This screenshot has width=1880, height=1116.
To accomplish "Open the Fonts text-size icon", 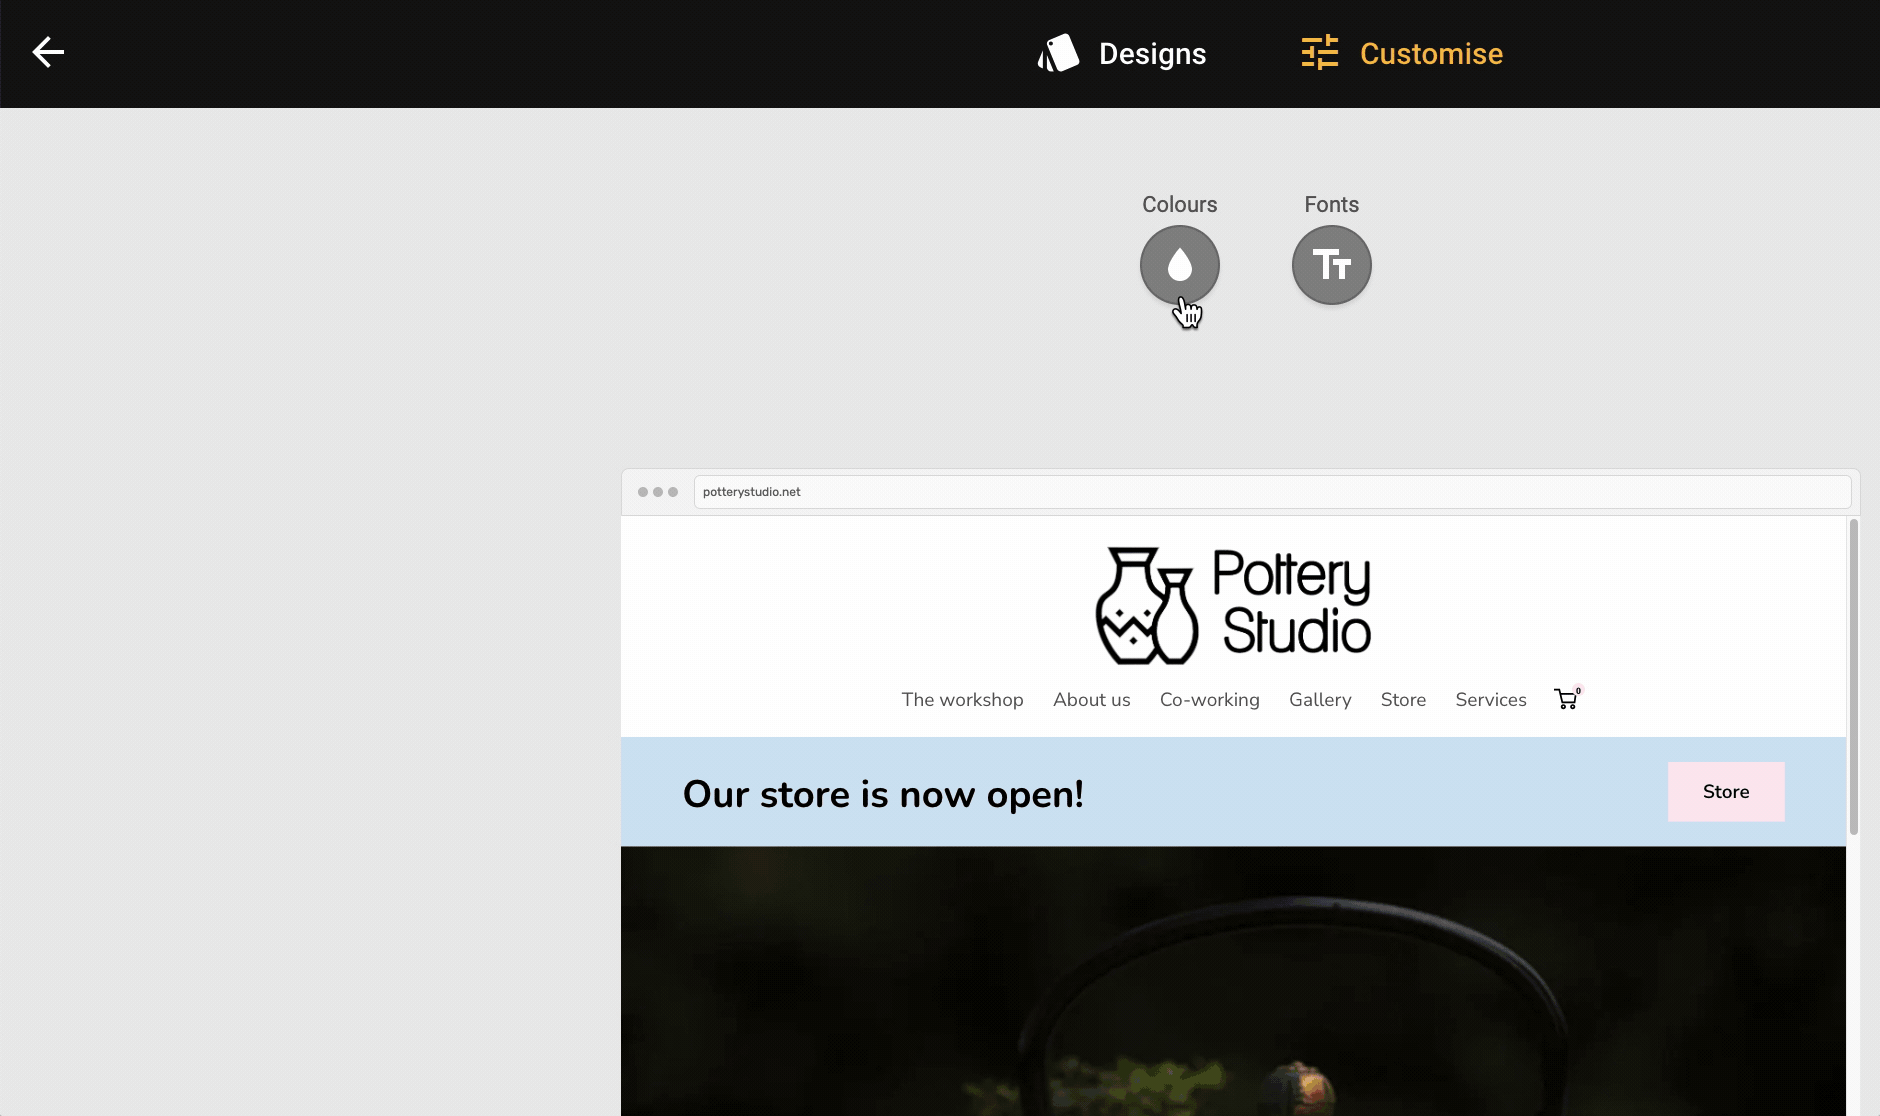I will pos(1332,265).
